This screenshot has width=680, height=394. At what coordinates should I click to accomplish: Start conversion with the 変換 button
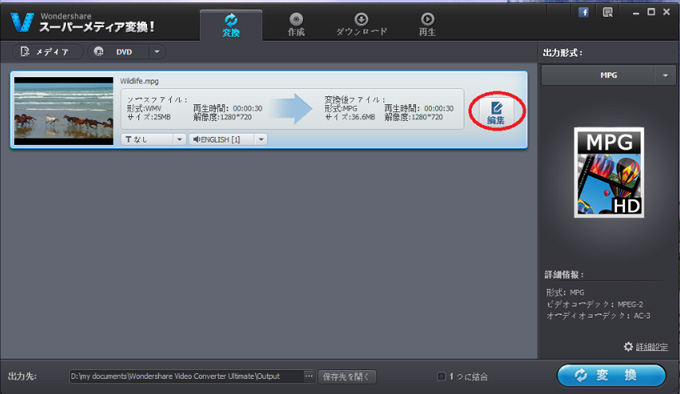click(x=611, y=375)
